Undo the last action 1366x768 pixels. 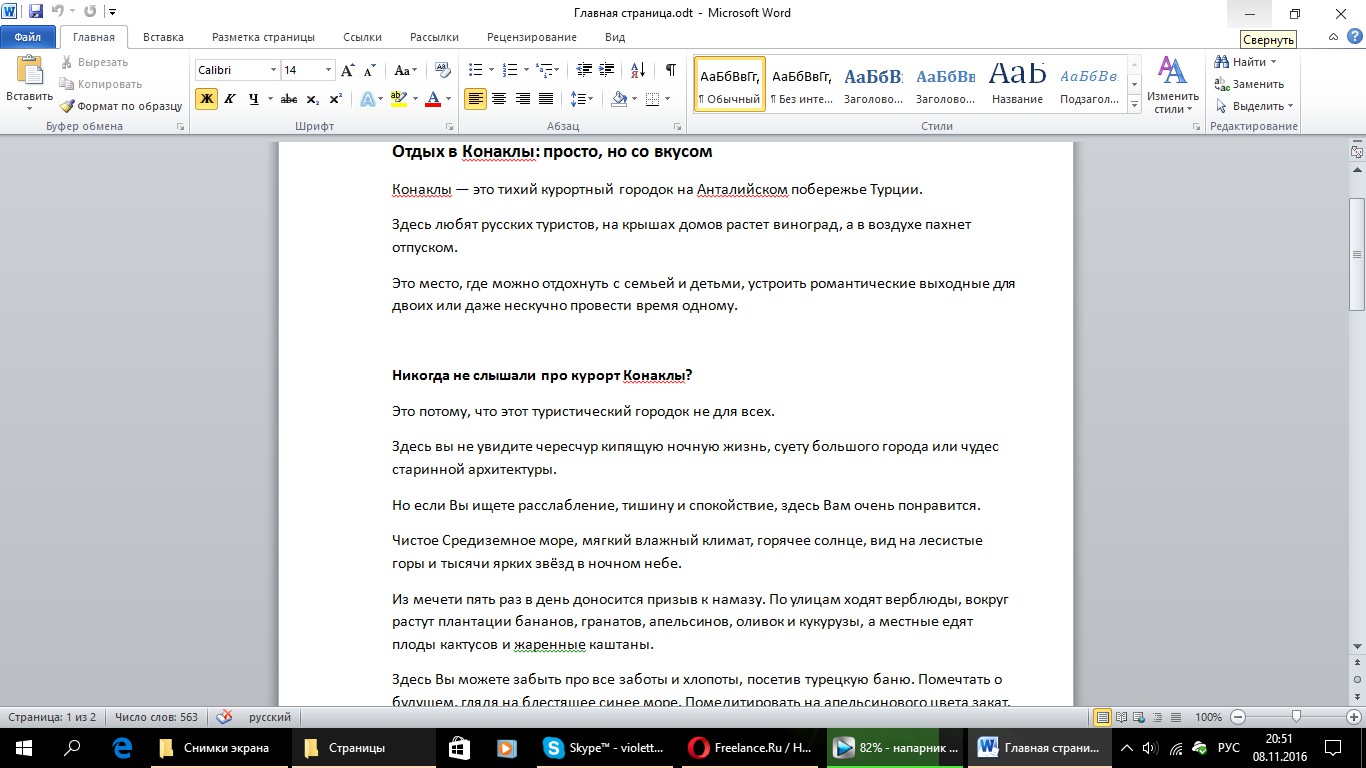[58, 13]
